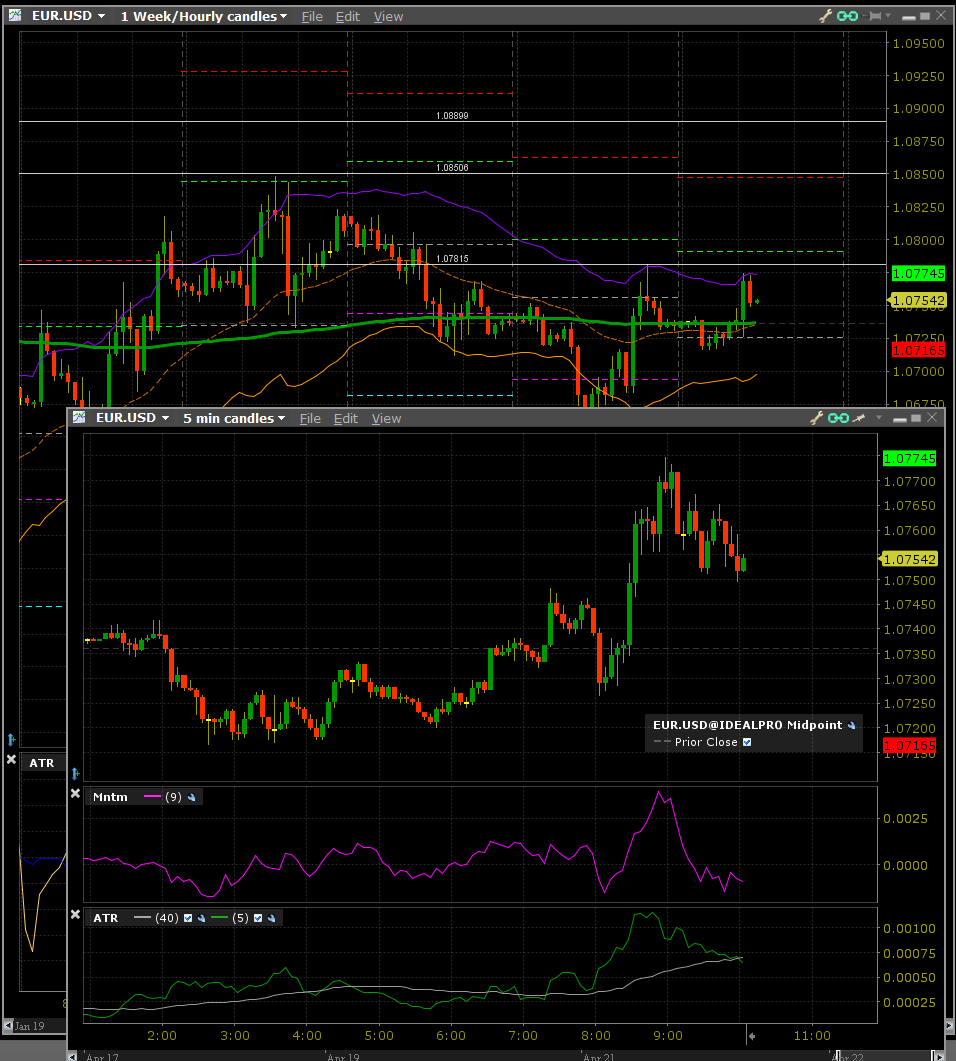The height and width of the screenshot is (1061, 956).
Task: Click green 1.07745 price tag on hourly chart axis
Action: pyautogui.click(x=918, y=273)
